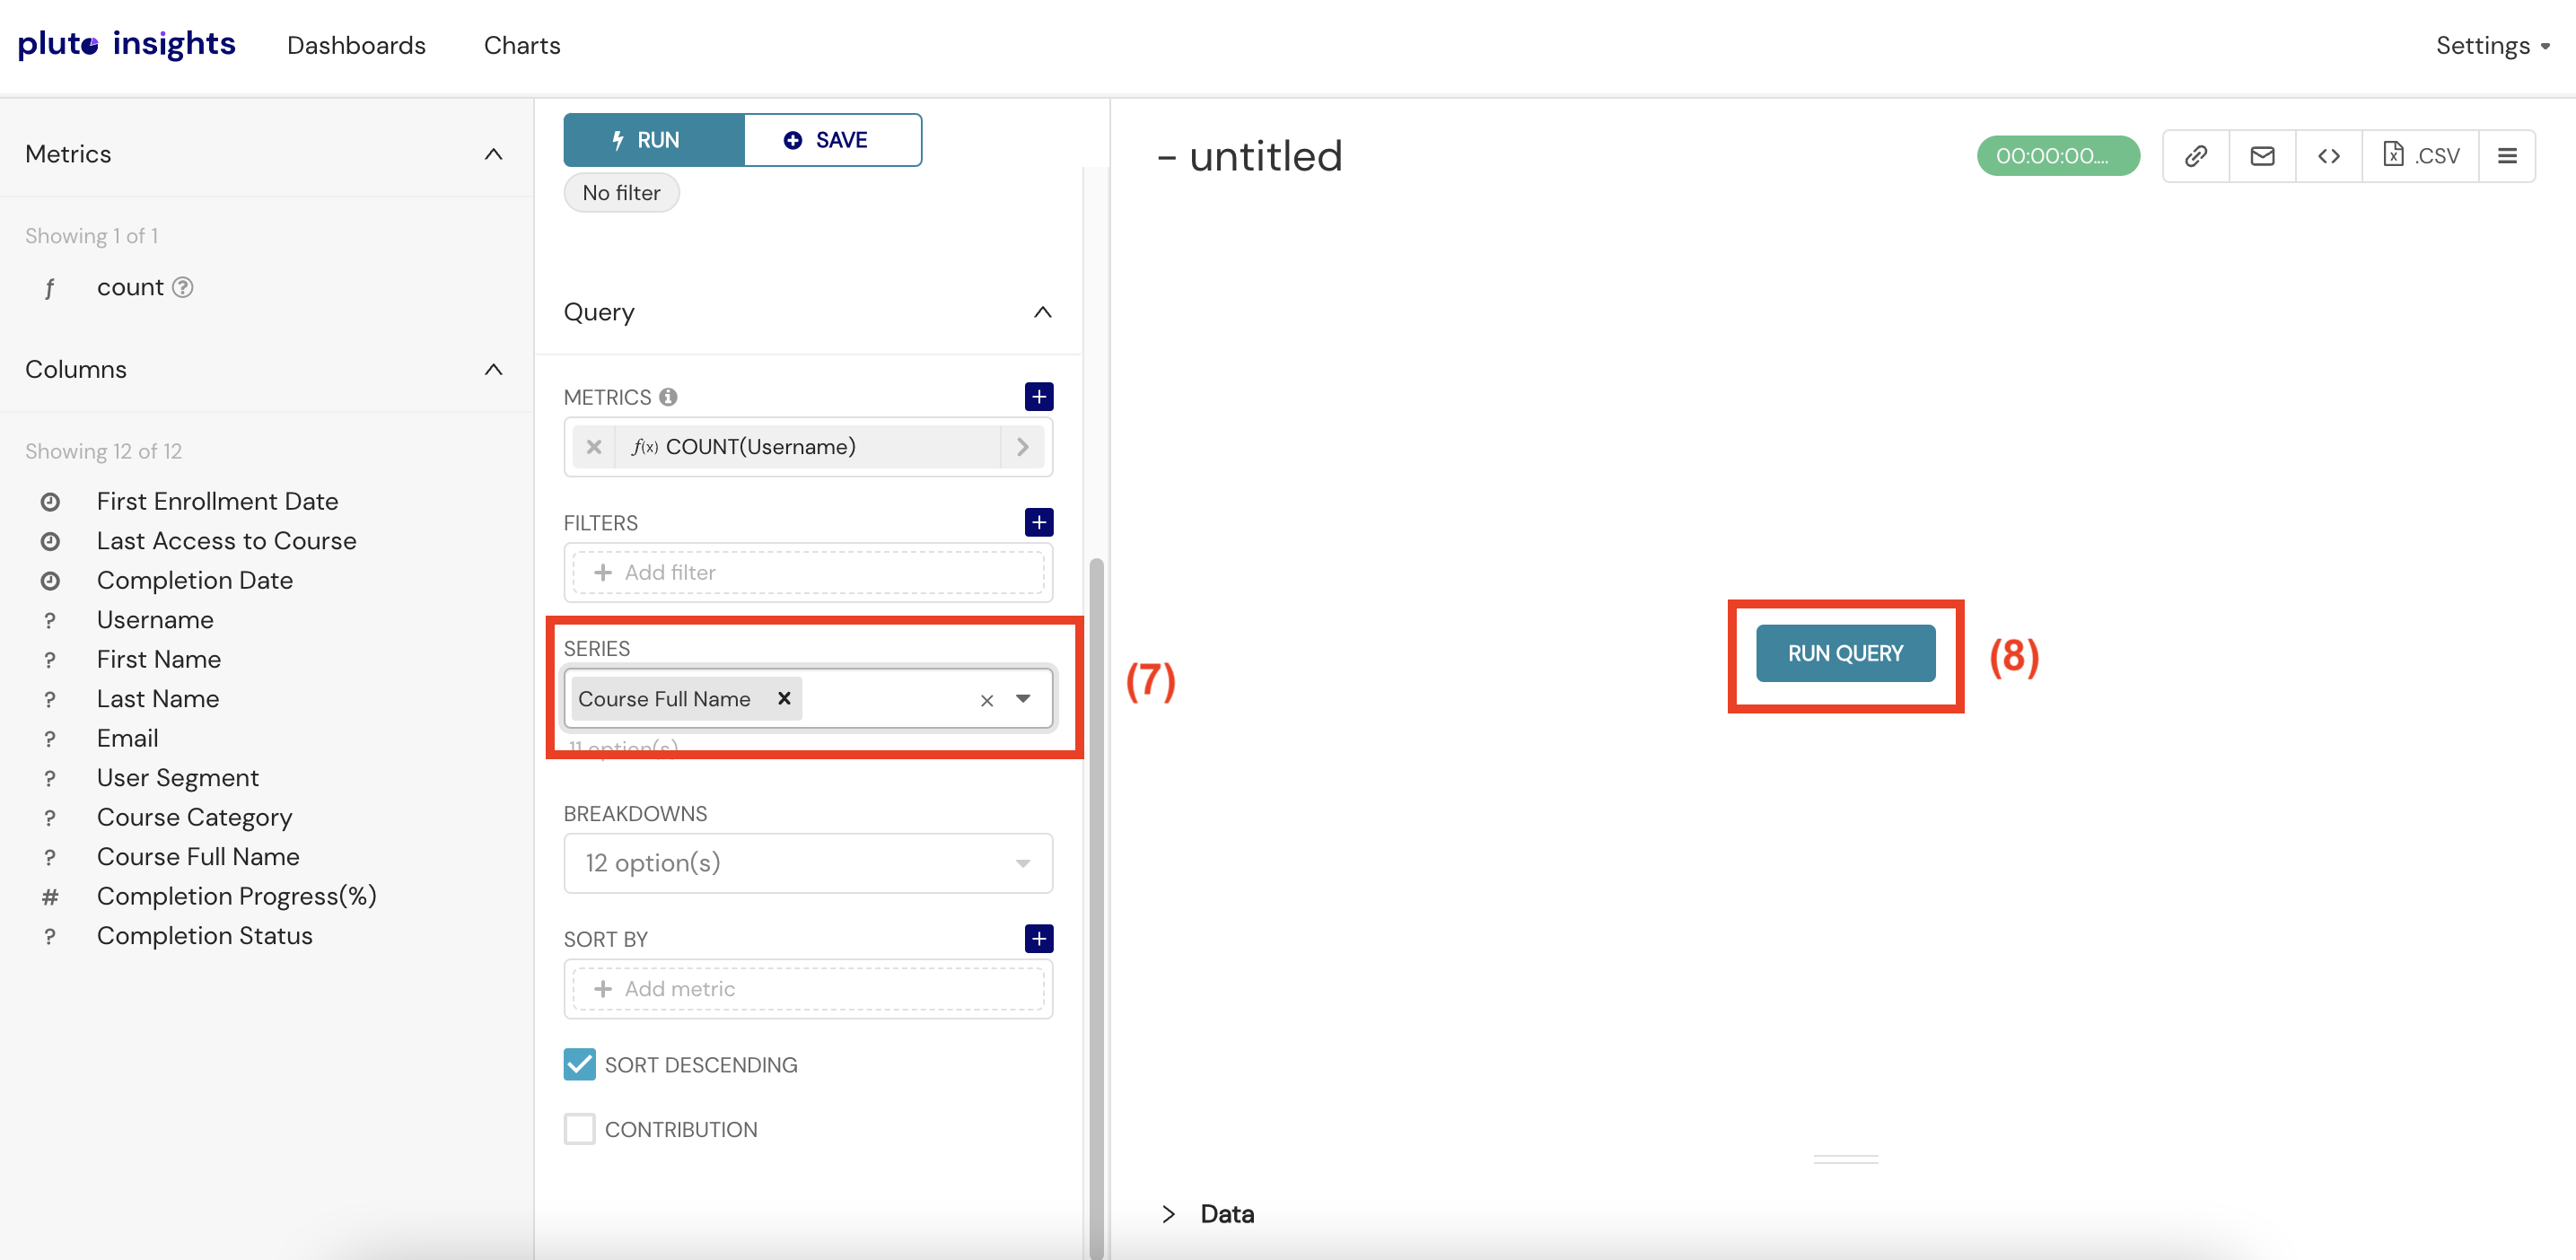This screenshot has height=1260, width=2576.
Task: Open the hamburger menu icon
Action: (2507, 156)
